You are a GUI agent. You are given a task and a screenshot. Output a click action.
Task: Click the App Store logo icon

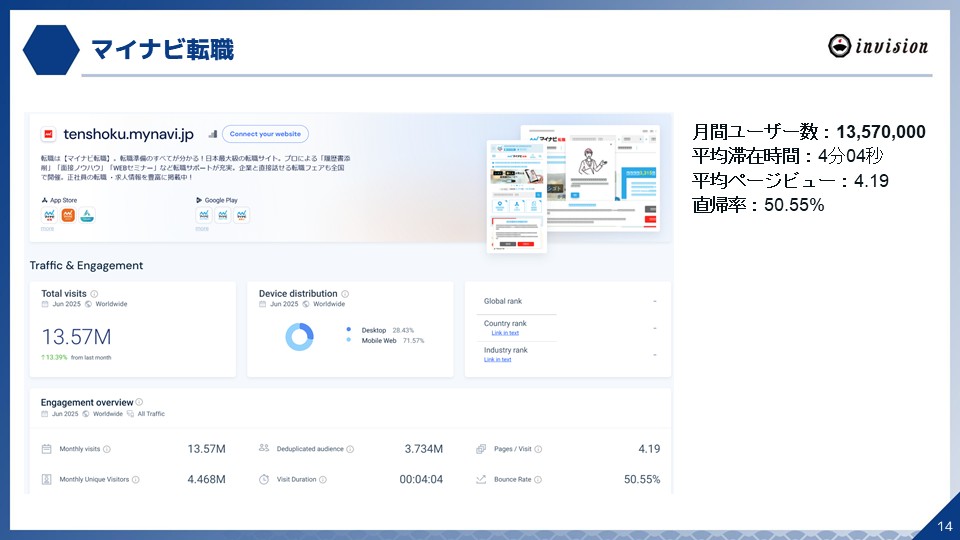pyautogui.click(x=45, y=200)
